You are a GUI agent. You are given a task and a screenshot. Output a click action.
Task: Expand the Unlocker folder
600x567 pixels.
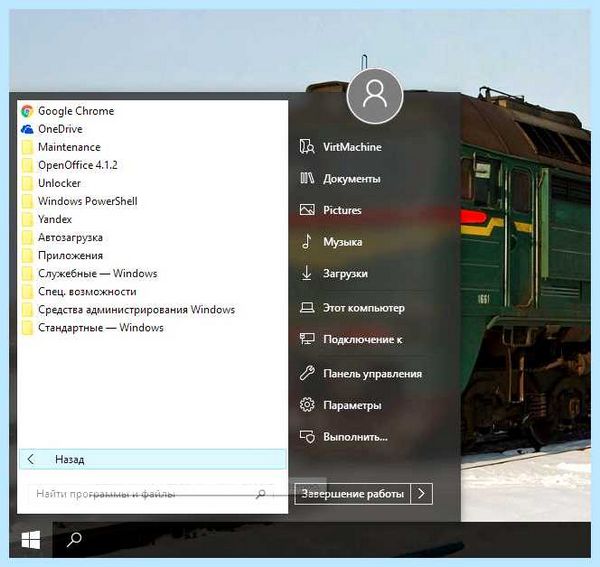(x=152, y=183)
